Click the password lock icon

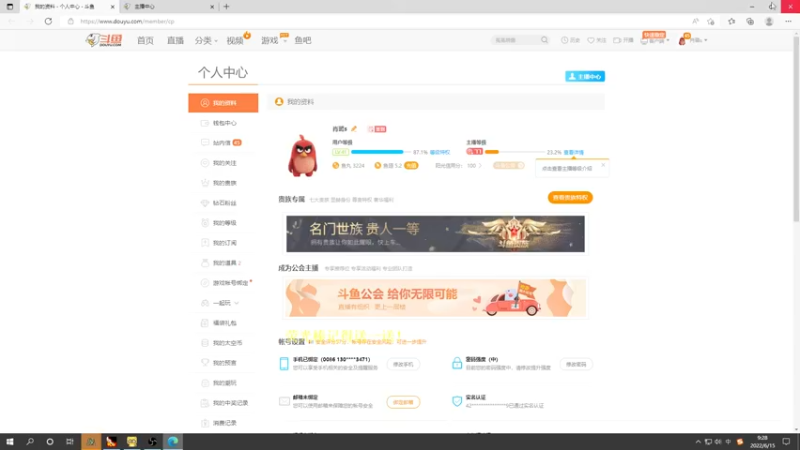click(457, 363)
